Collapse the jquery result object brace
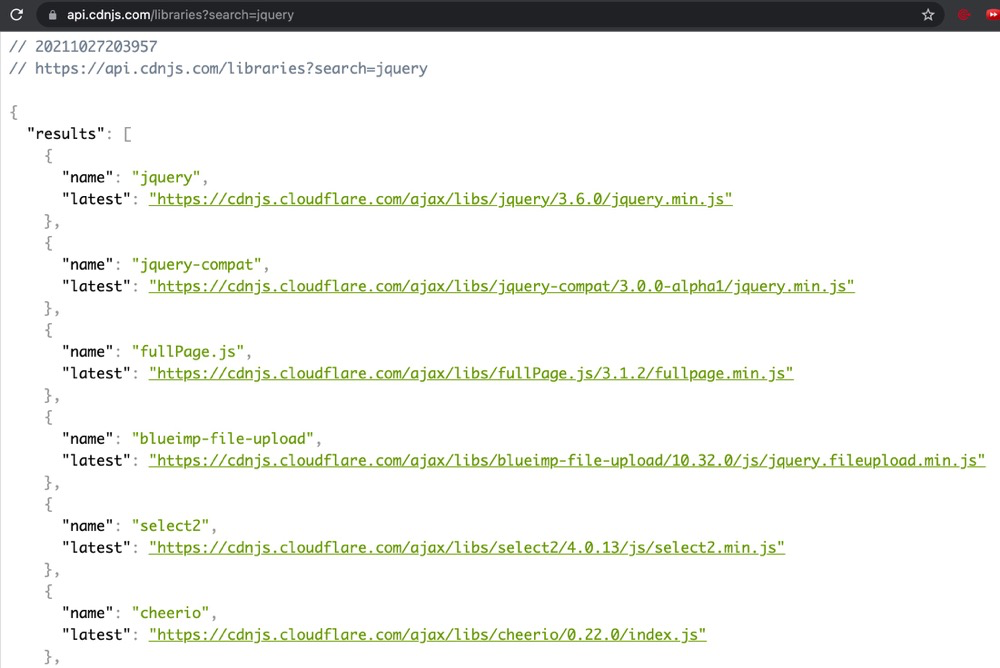The width and height of the screenshot is (1000, 668). tap(48, 156)
